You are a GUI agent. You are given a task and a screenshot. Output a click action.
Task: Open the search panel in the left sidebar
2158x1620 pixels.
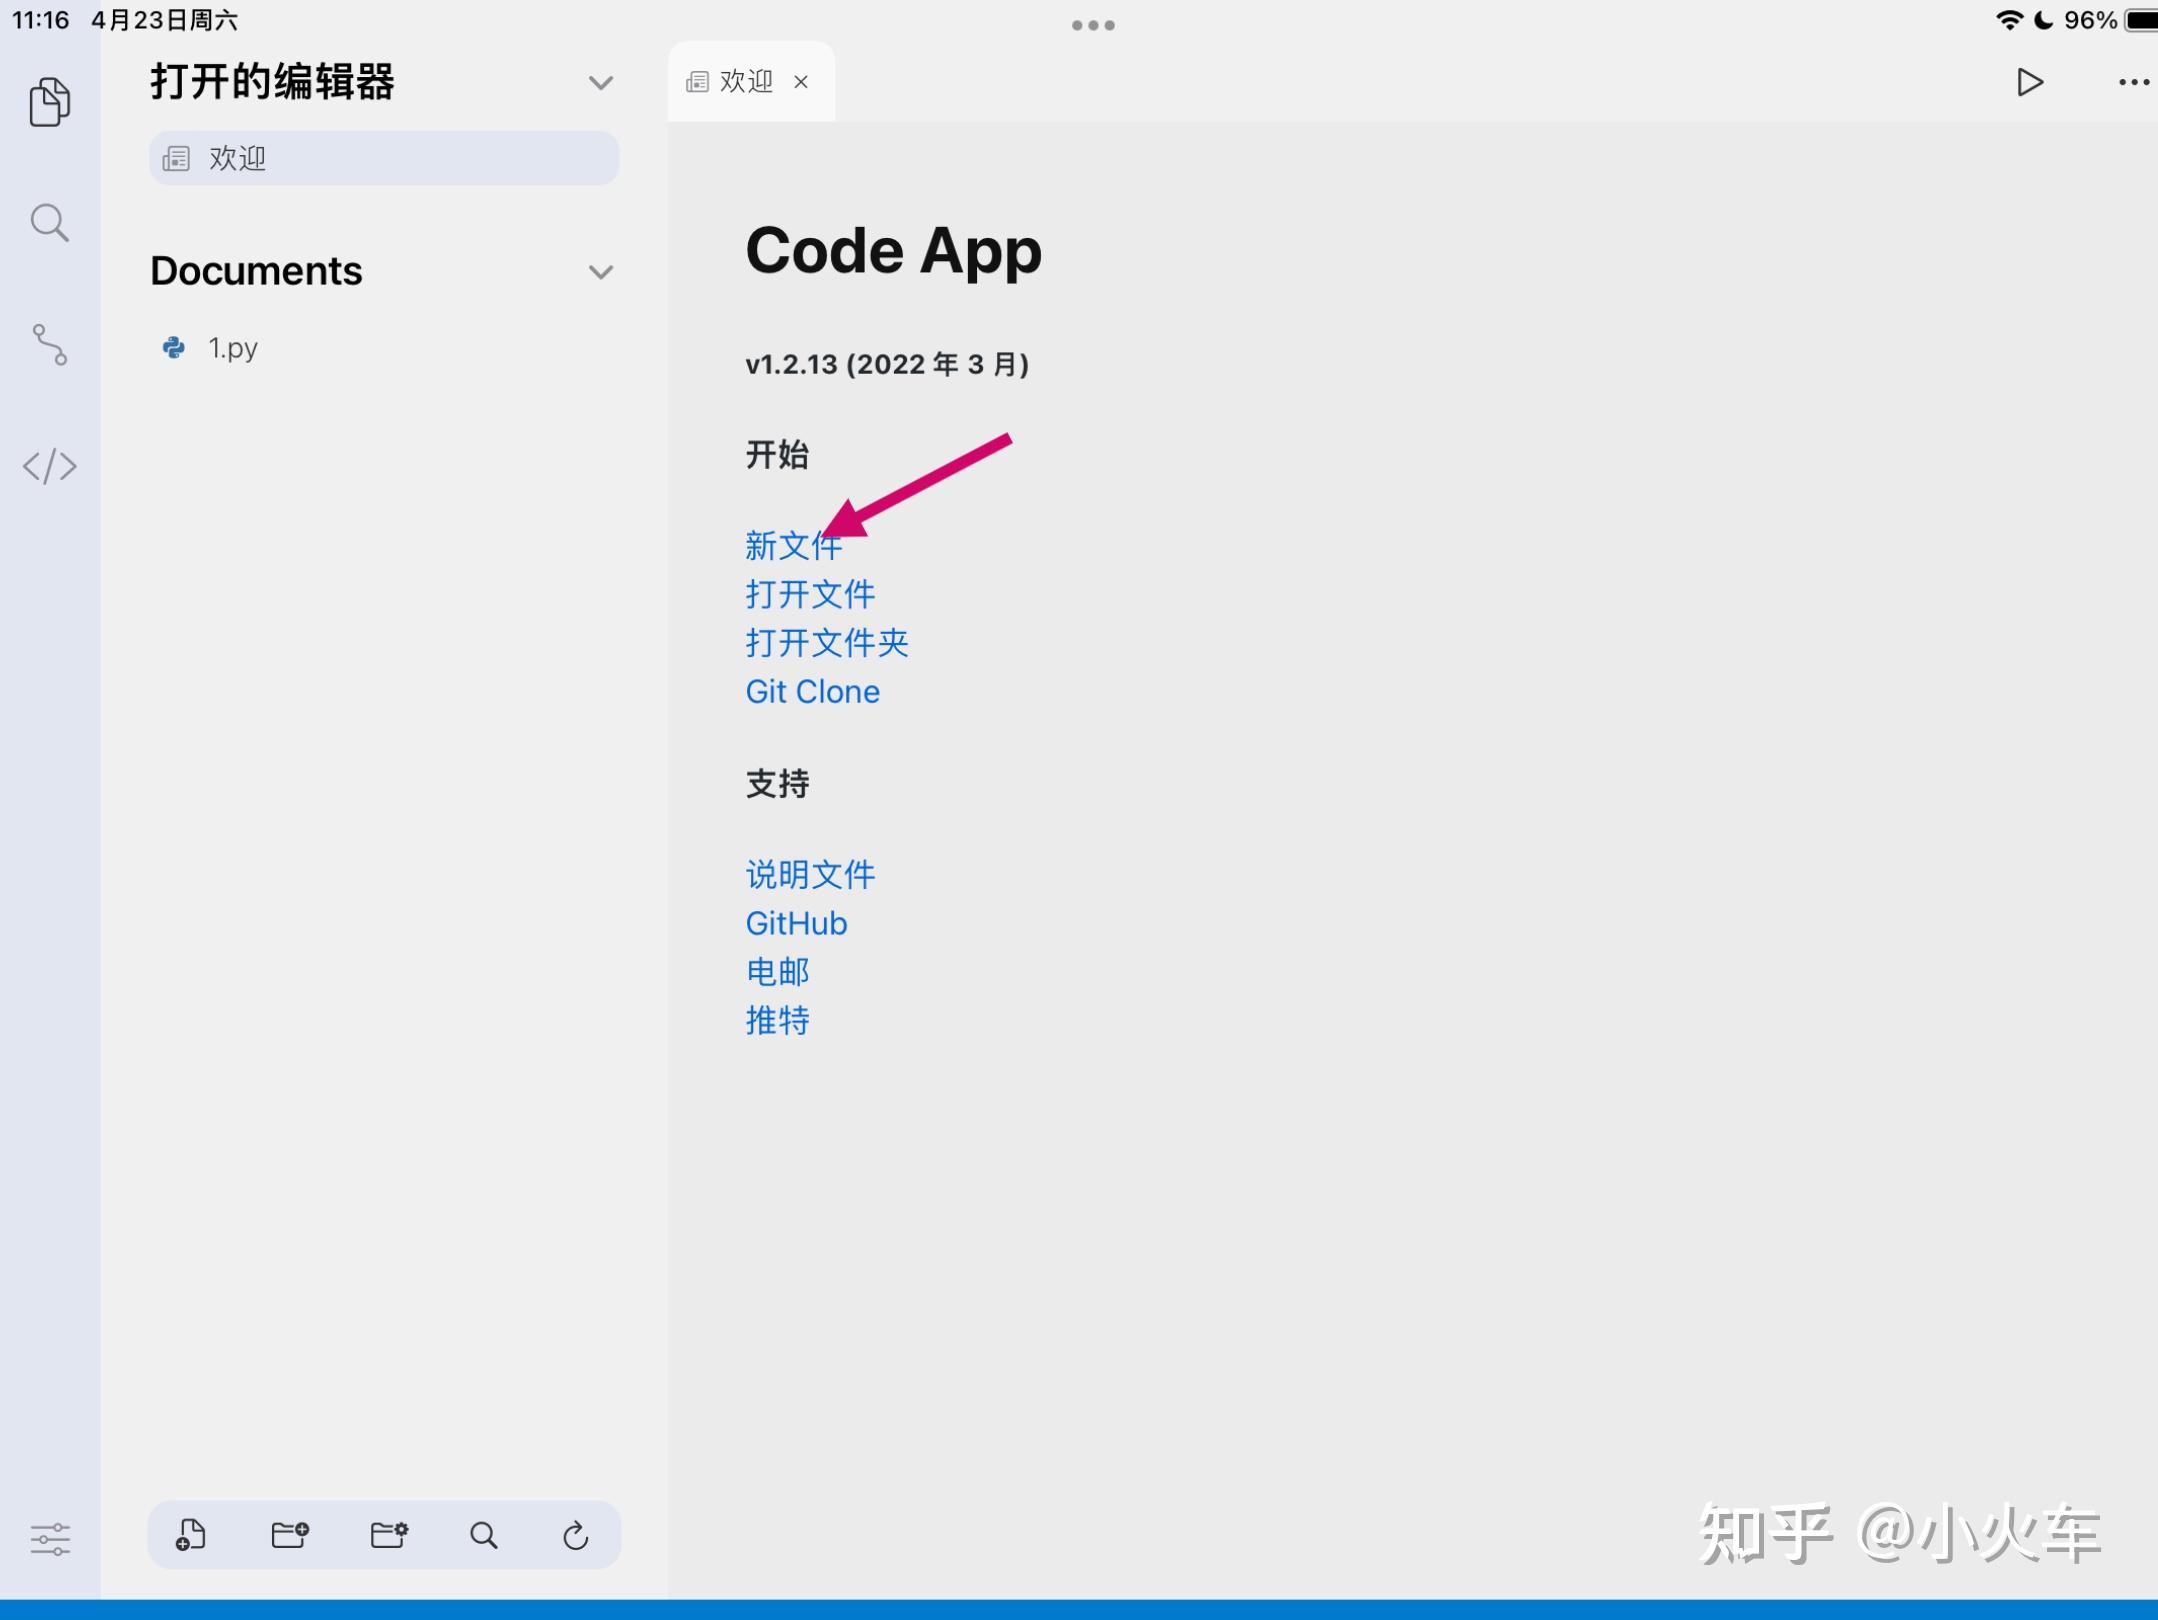click(x=50, y=222)
